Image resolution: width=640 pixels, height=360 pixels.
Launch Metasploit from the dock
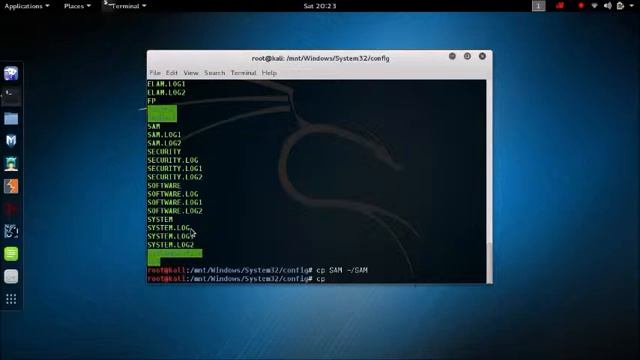coord(11,141)
